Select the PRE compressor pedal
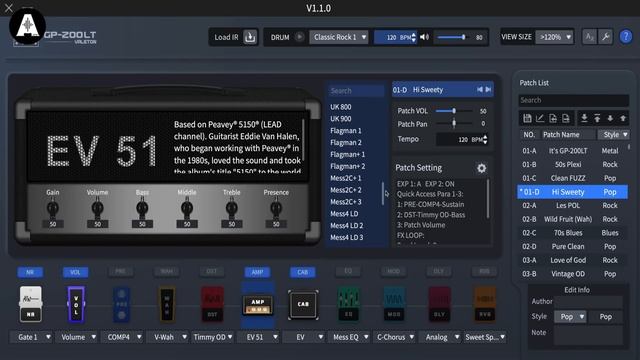The width and height of the screenshot is (640, 360). (121, 304)
